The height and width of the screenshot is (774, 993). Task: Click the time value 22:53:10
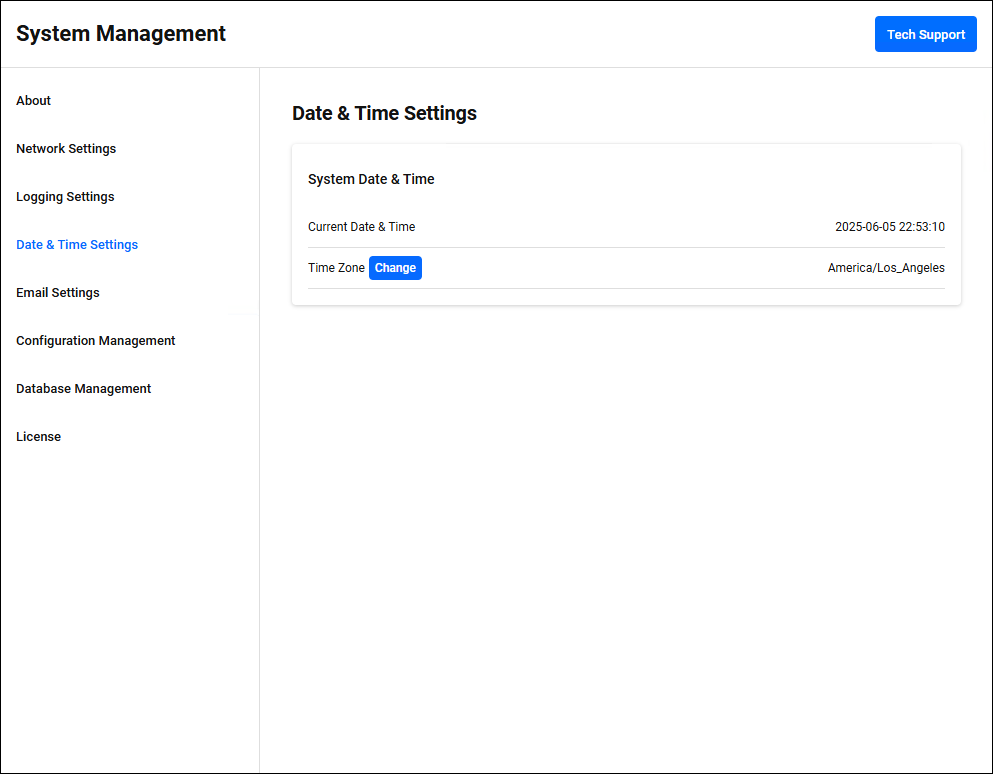click(x=923, y=227)
